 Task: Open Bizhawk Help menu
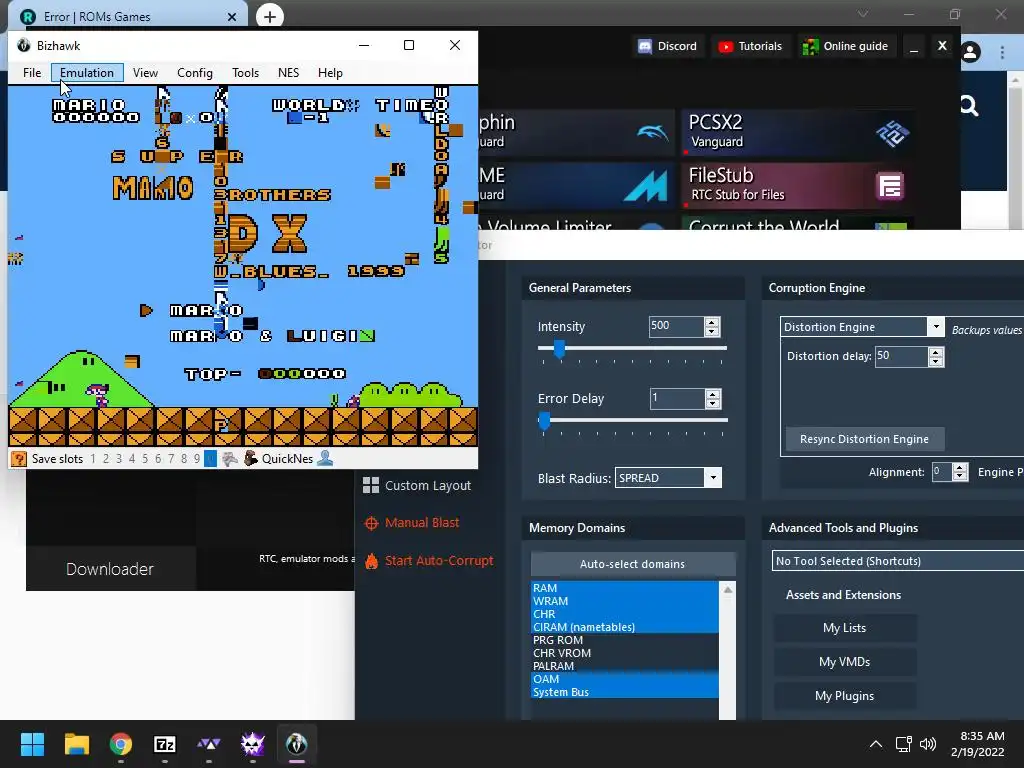pos(330,72)
